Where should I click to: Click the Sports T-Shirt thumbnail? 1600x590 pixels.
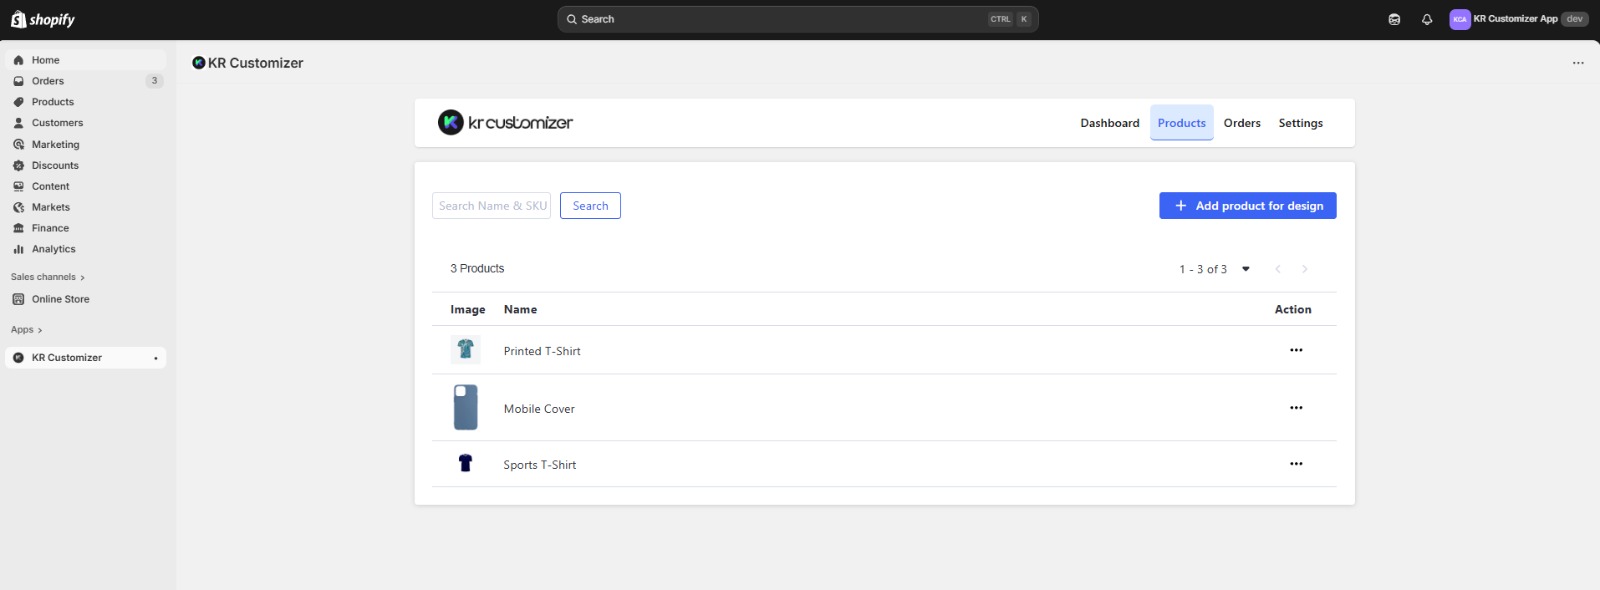click(465, 463)
